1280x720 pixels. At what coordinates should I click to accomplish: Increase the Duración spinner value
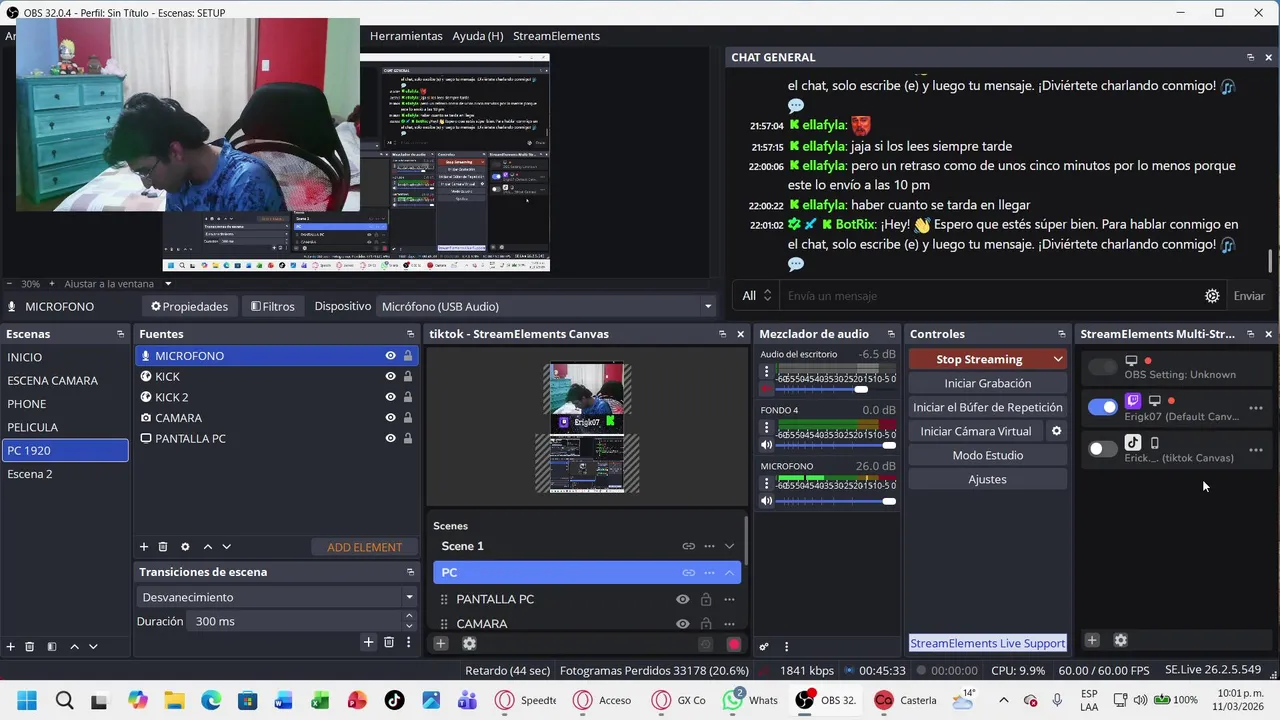coord(407,617)
